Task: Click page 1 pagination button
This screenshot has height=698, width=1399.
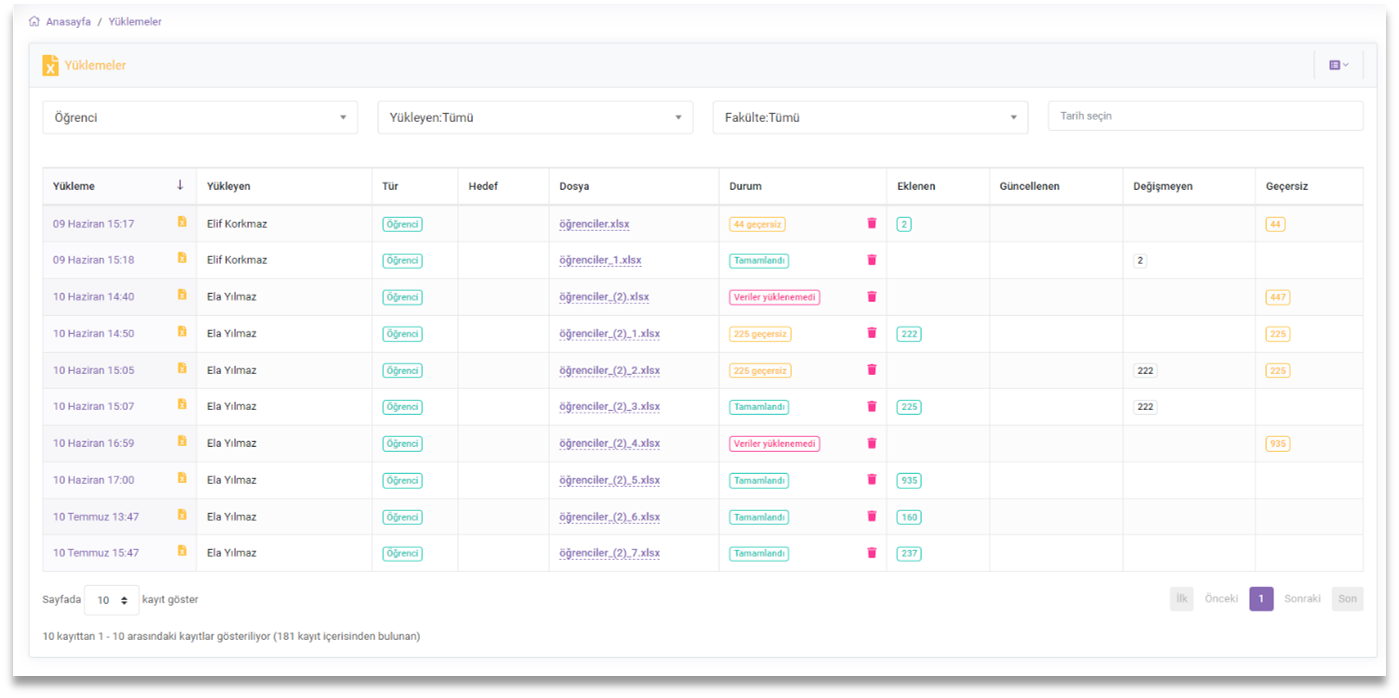Action: (x=1261, y=599)
